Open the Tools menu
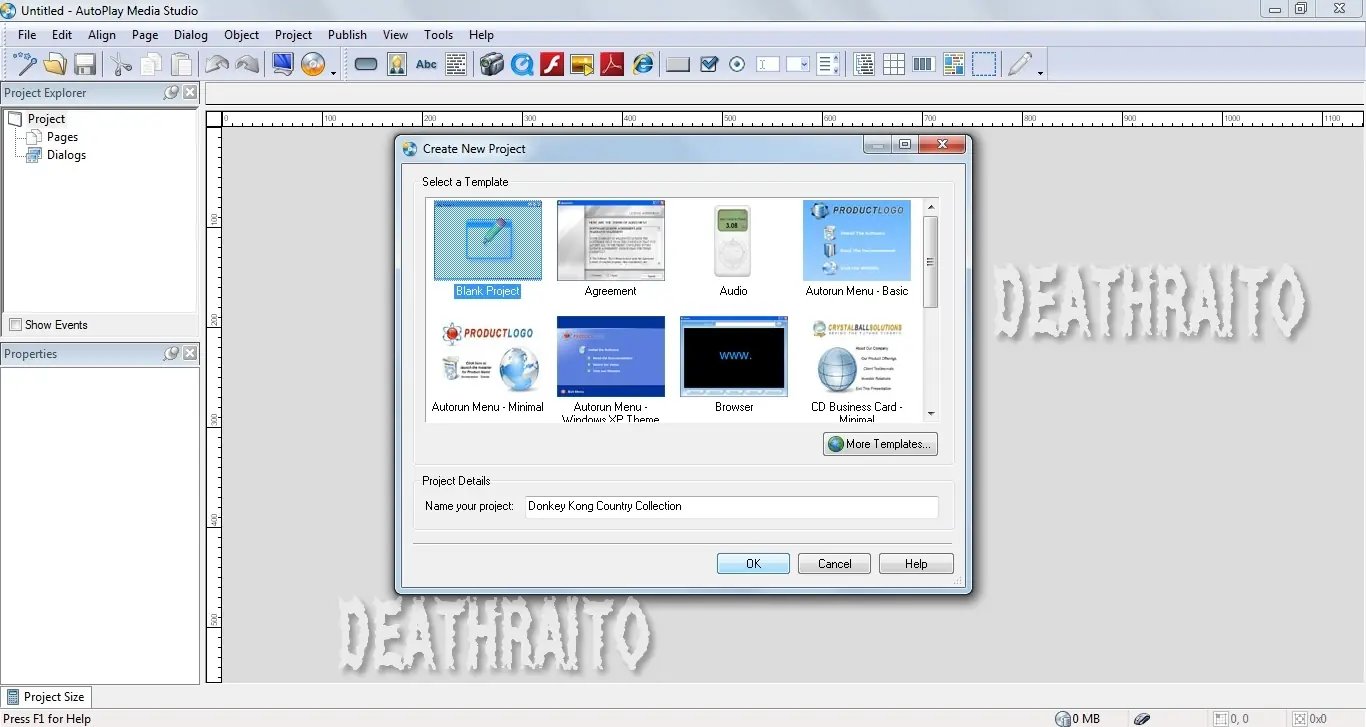The height and width of the screenshot is (727, 1366). [x=439, y=34]
